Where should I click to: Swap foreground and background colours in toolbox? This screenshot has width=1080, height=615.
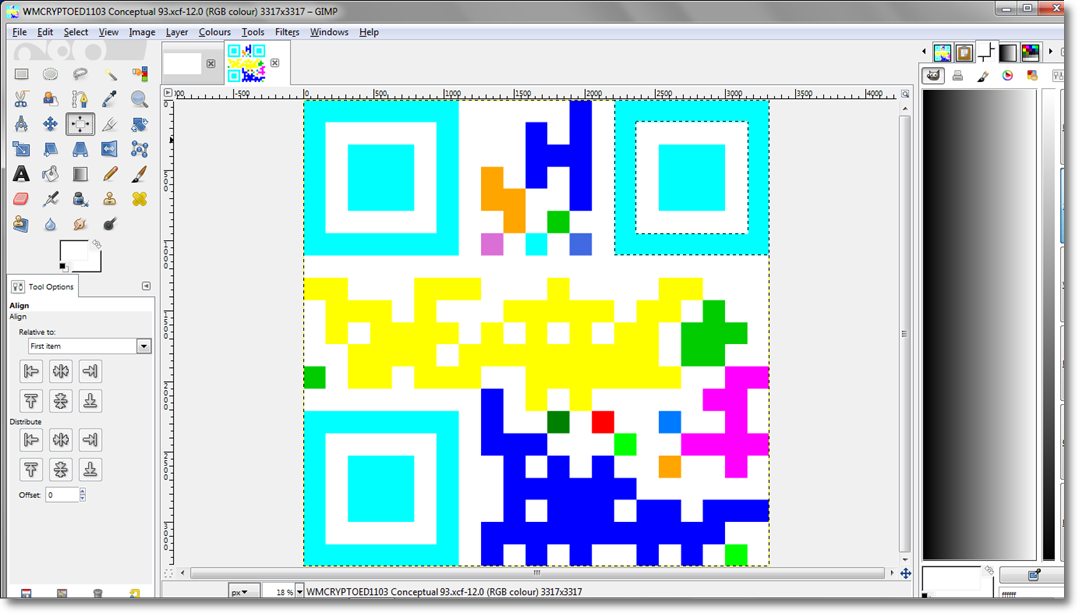(96, 244)
